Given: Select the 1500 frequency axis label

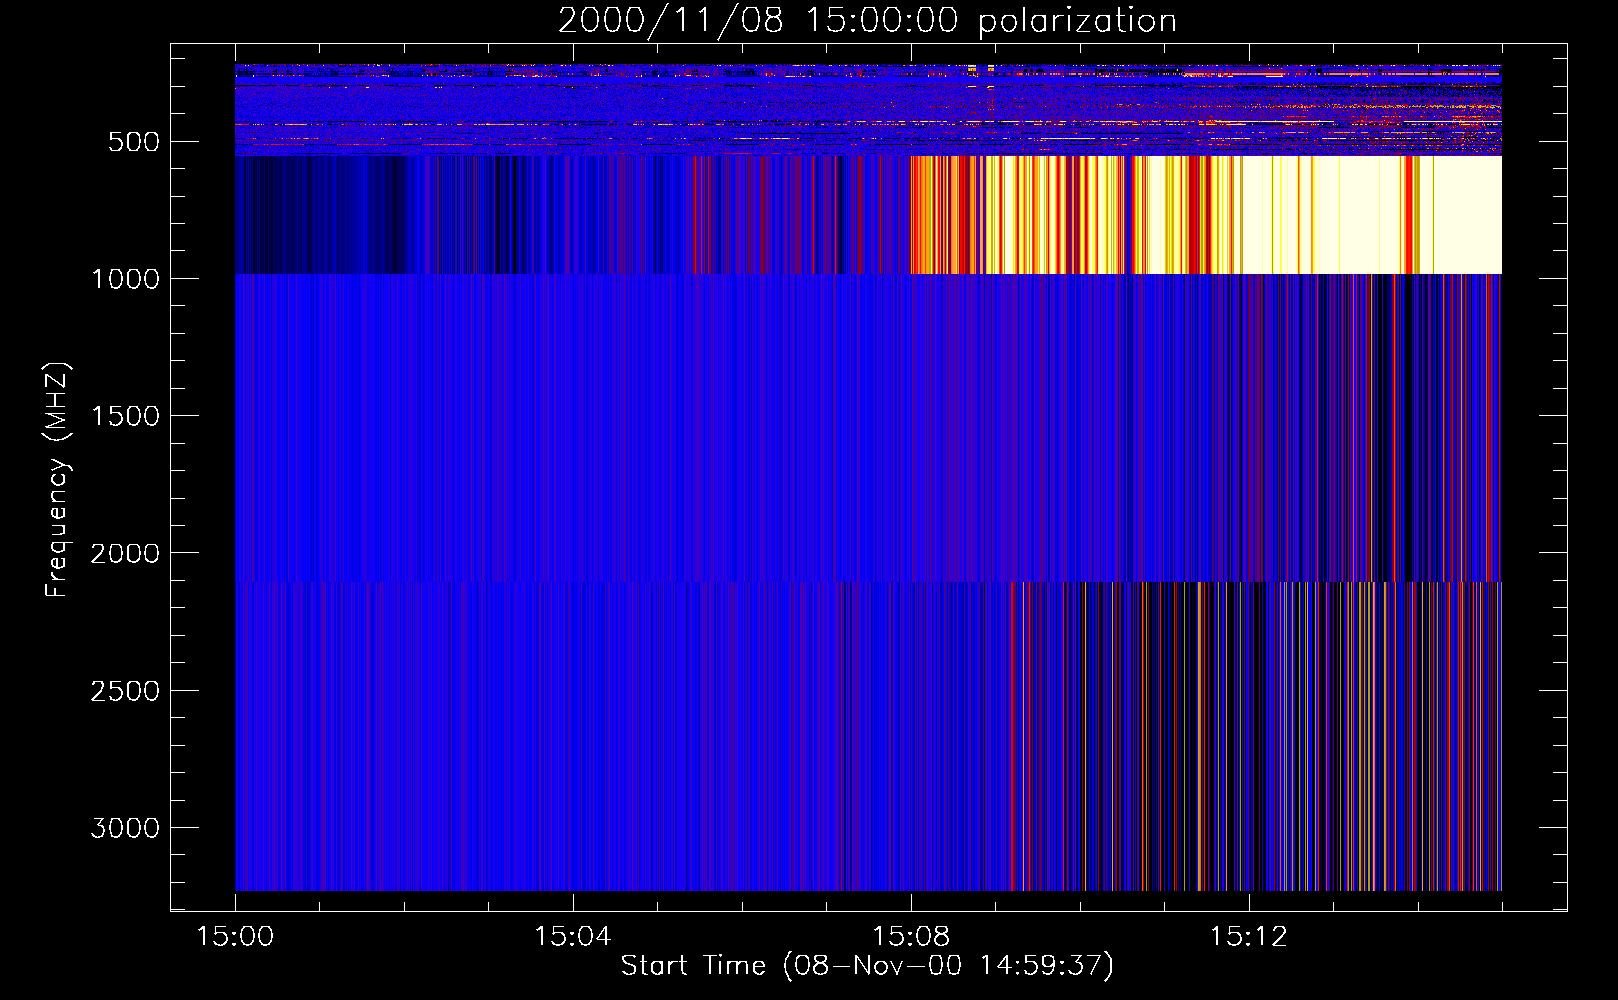Looking at the screenshot, I should pos(125,416).
